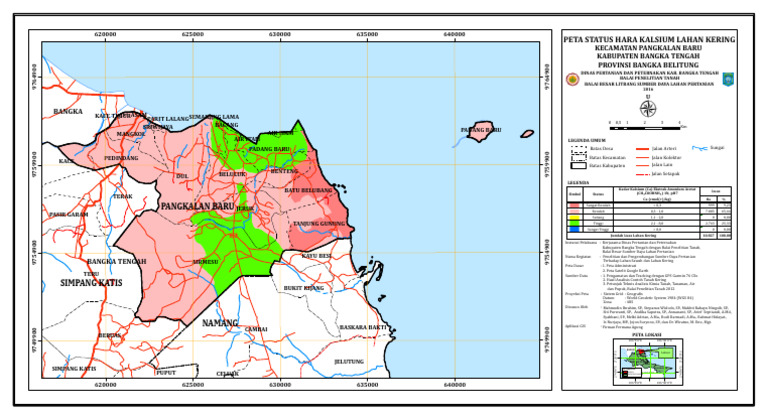
Task: Click the Jalan Setapak dashed line symbol
Action: [642, 174]
